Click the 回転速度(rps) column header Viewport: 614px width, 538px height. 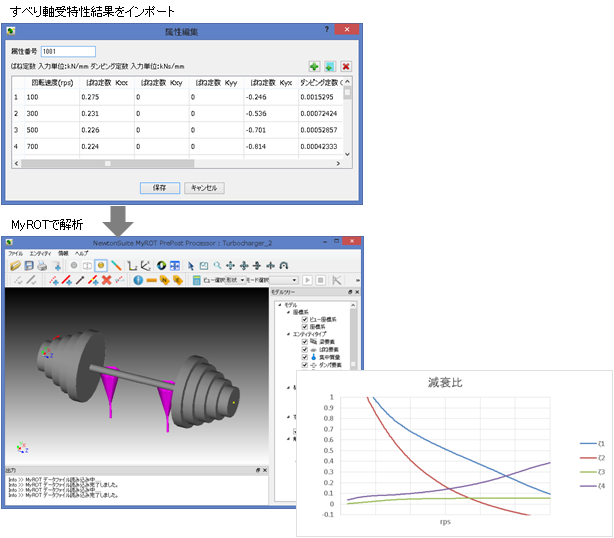click(x=52, y=83)
